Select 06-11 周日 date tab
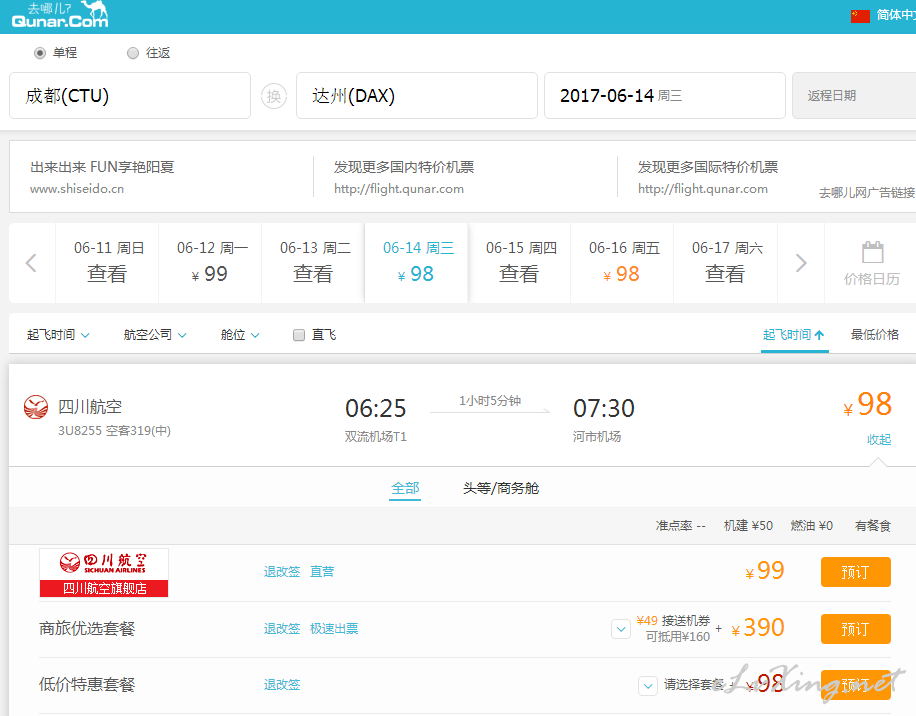 [x=107, y=263]
